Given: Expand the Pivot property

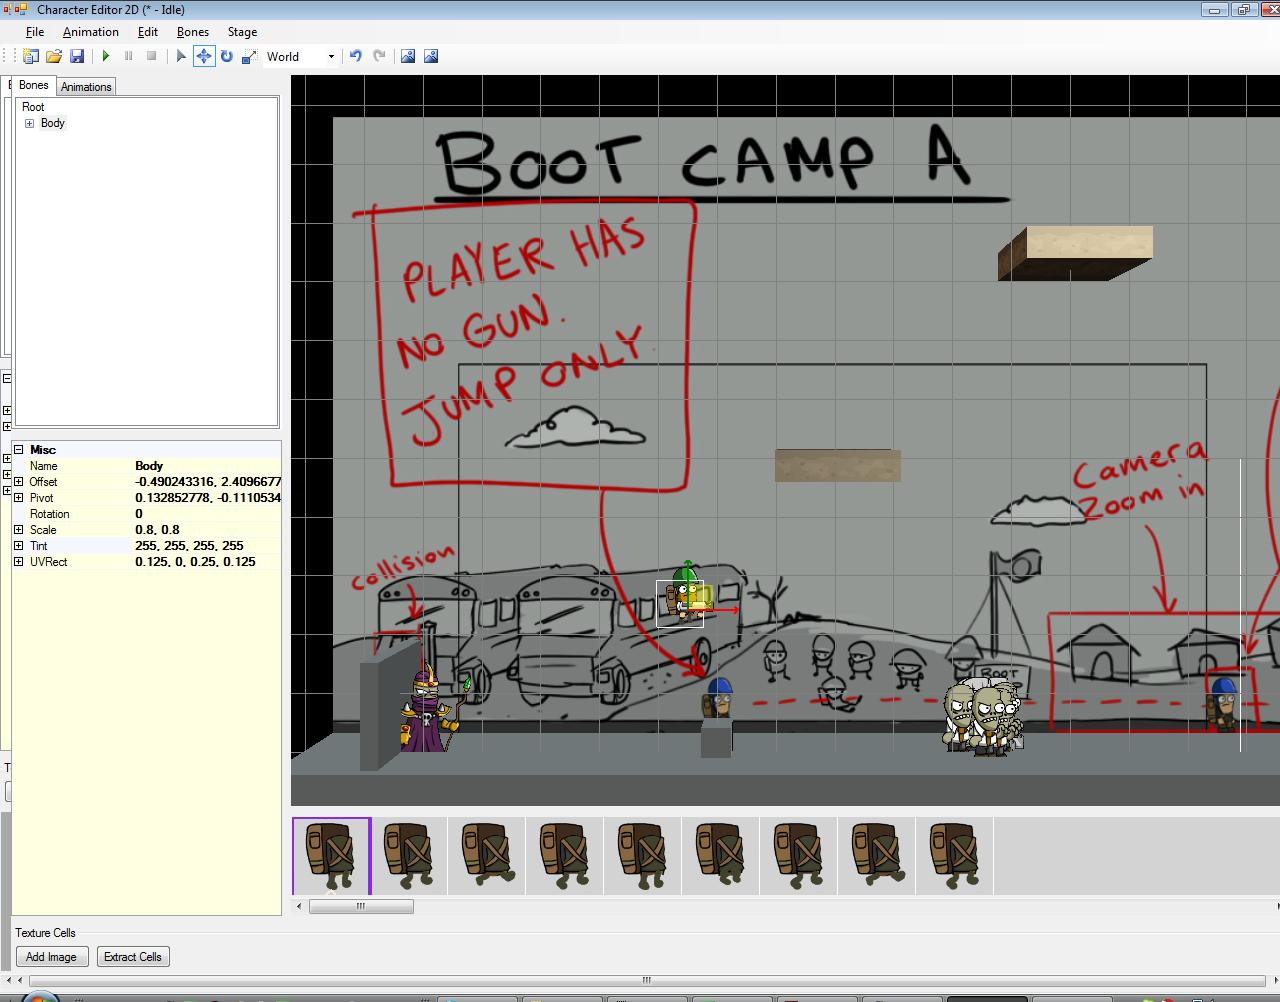Looking at the screenshot, I should 18,498.
